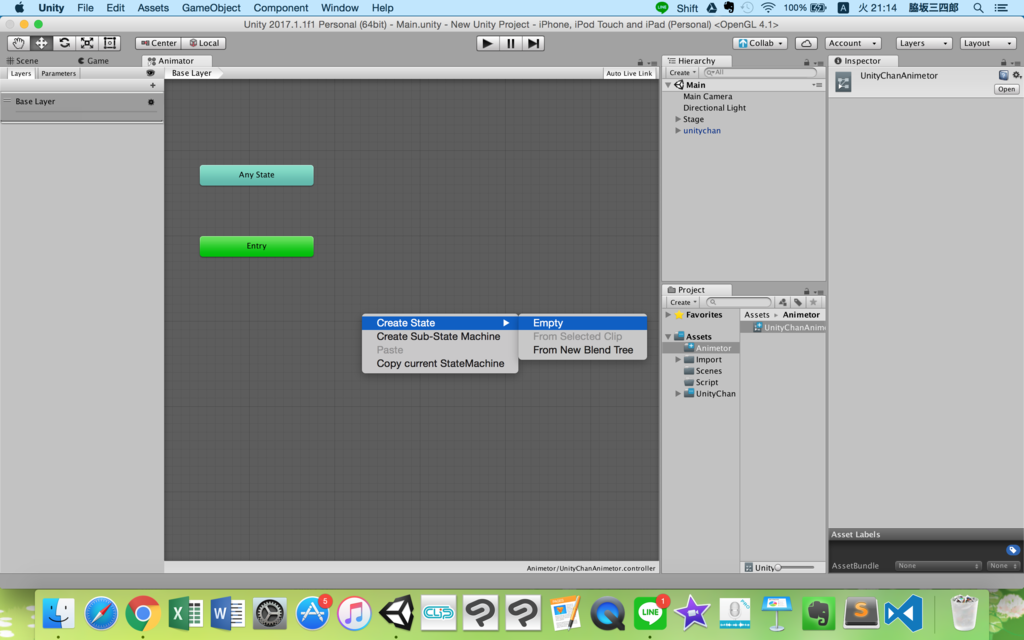Open Google Chrome from the dock

(143, 613)
